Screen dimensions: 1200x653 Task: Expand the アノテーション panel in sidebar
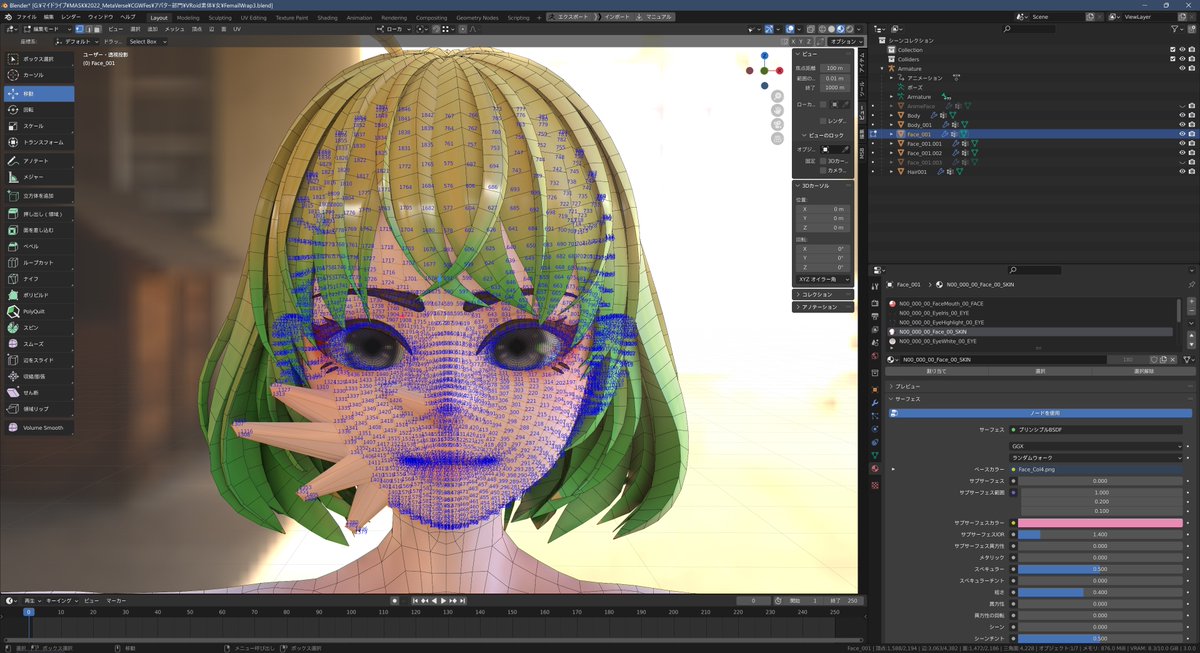[x=822, y=307]
